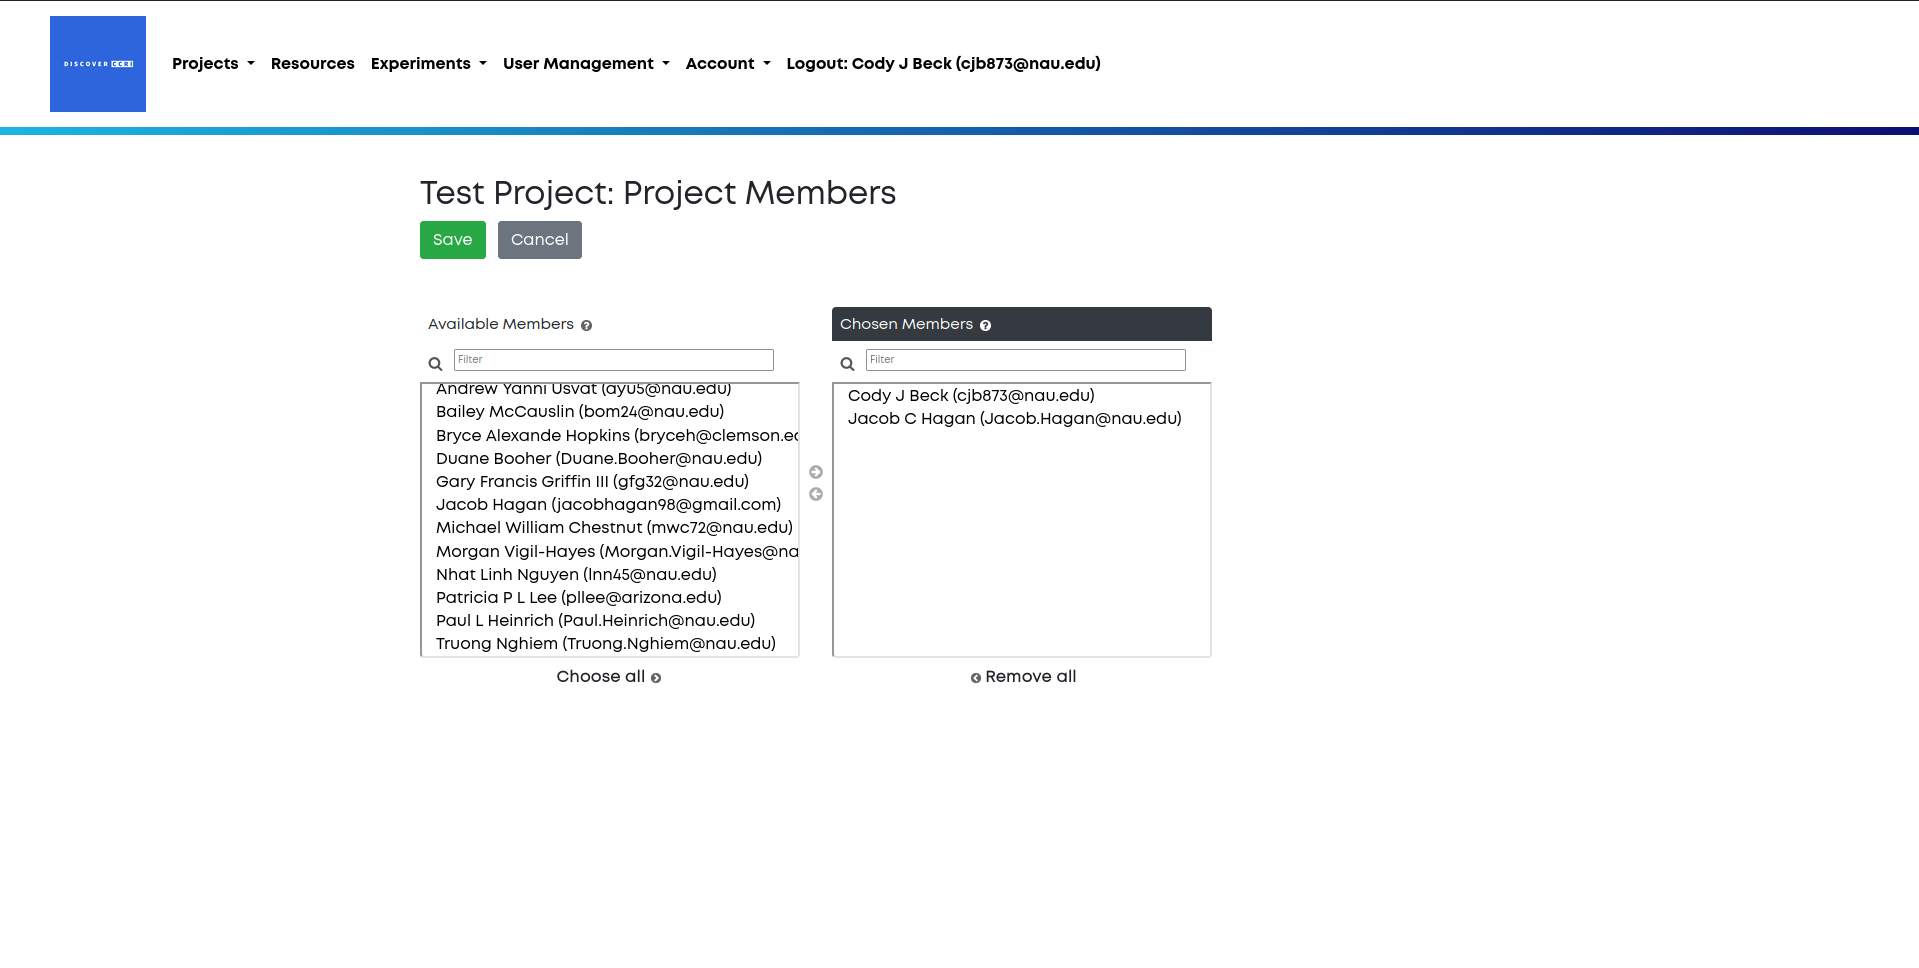Log out as Cody J Beck
The height and width of the screenshot is (968, 1919).
click(x=943, y=63)
